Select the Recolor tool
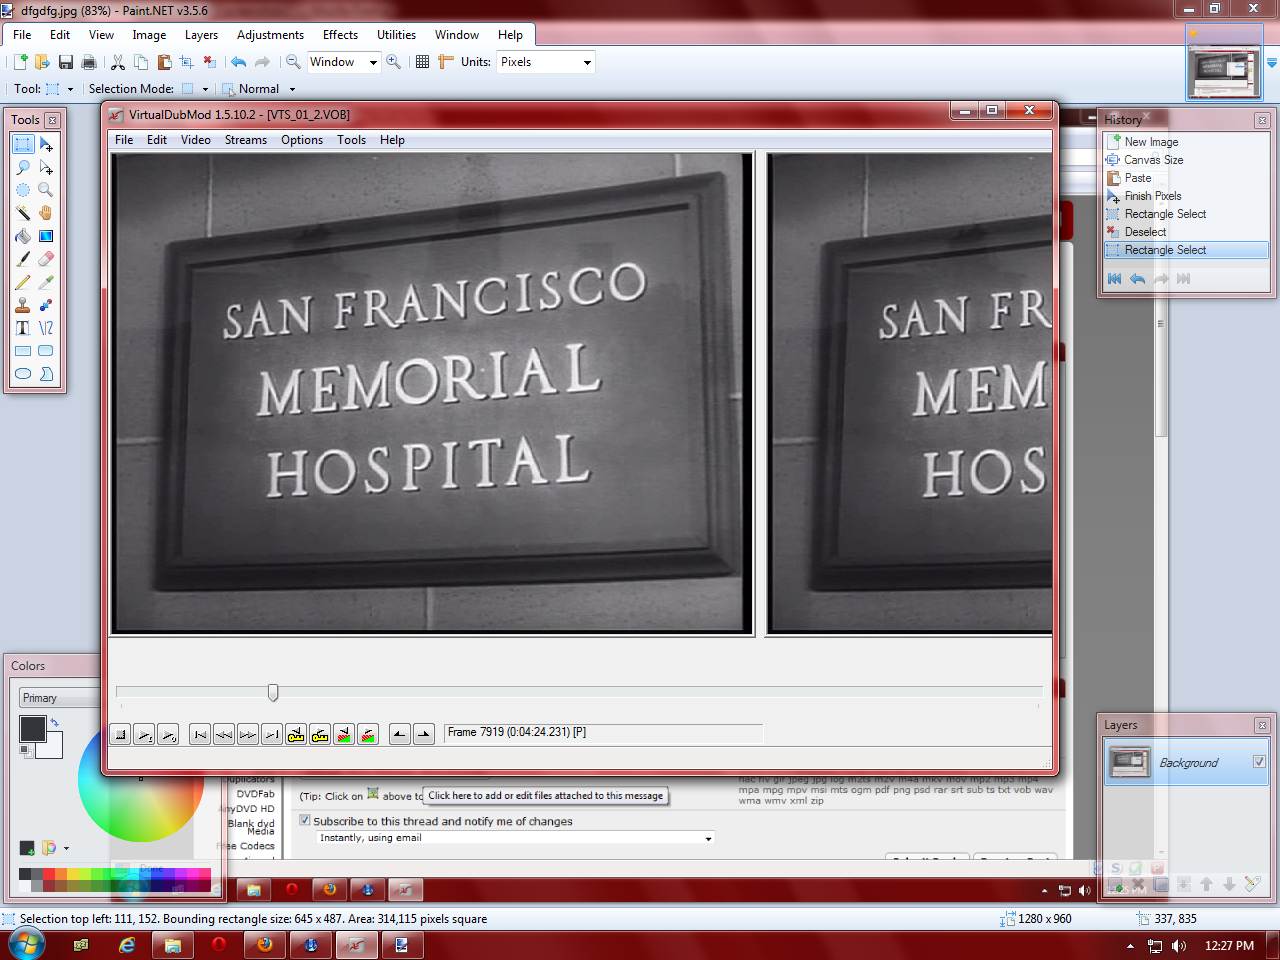This screenshot has width=1280, height=960. 46,305
